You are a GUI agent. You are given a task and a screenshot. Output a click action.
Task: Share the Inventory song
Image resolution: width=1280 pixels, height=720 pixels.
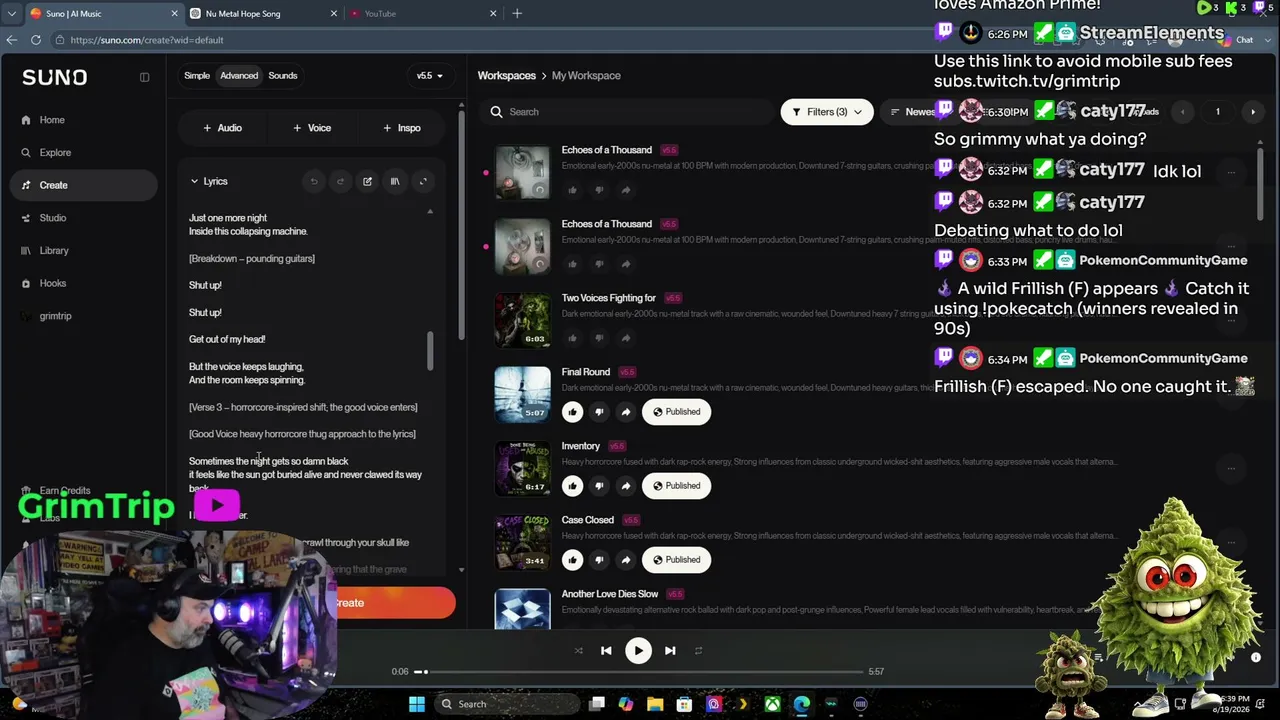coord(626,486)
